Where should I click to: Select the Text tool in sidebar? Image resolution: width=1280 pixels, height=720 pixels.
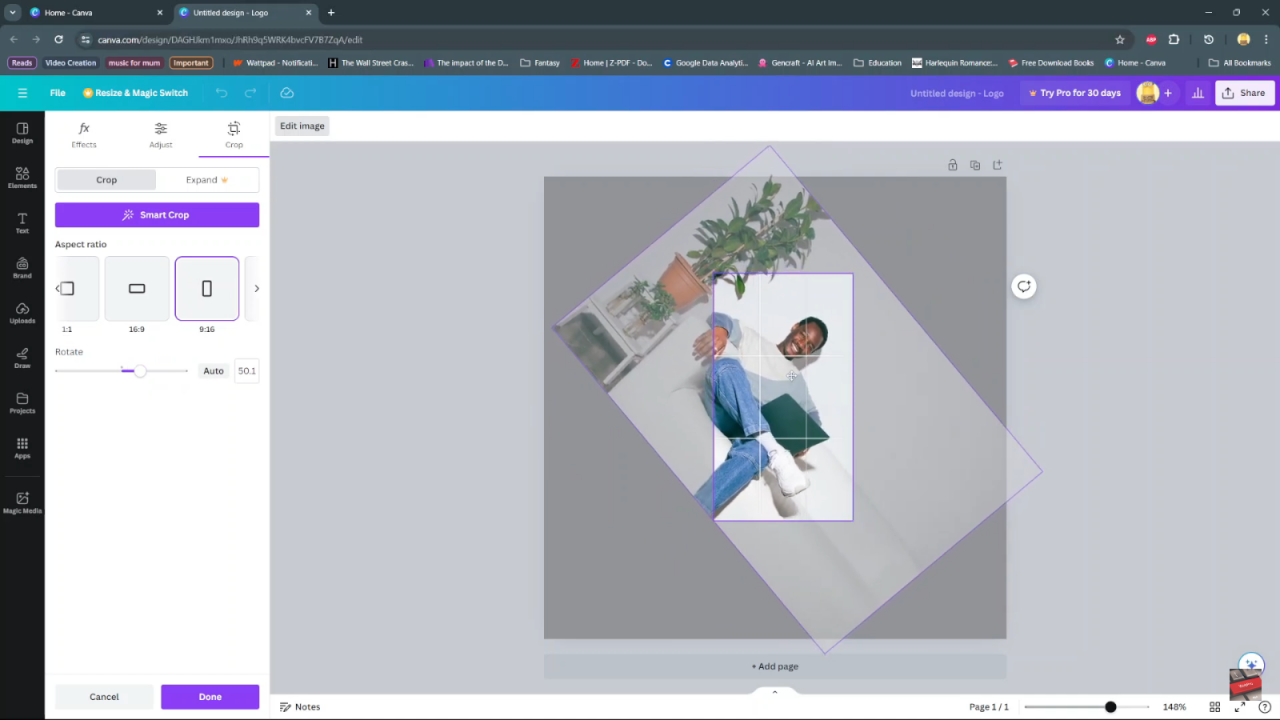[x=22, y=222]
